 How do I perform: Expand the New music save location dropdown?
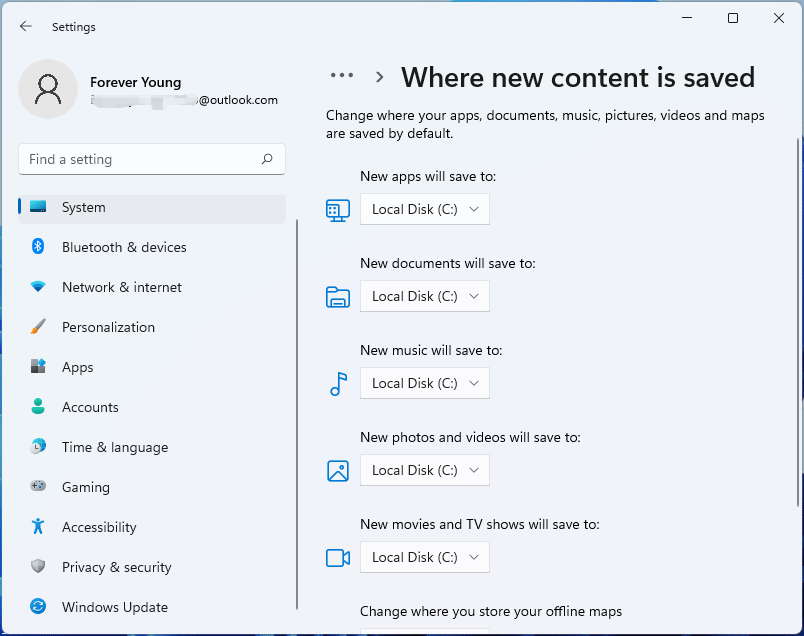tap(425, 383)
